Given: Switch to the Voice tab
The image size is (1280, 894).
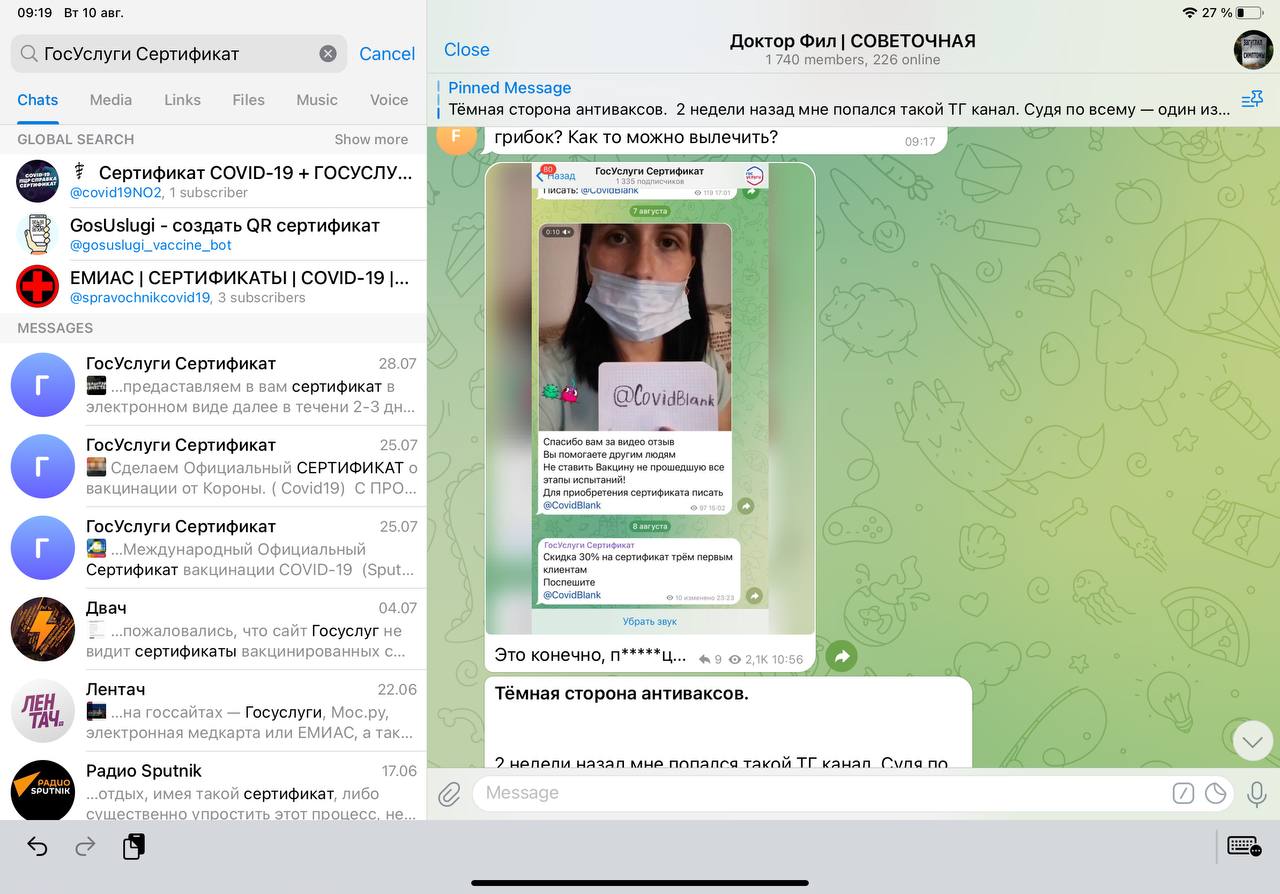Looking at the screenshot, I should click(x=389, y=100).
